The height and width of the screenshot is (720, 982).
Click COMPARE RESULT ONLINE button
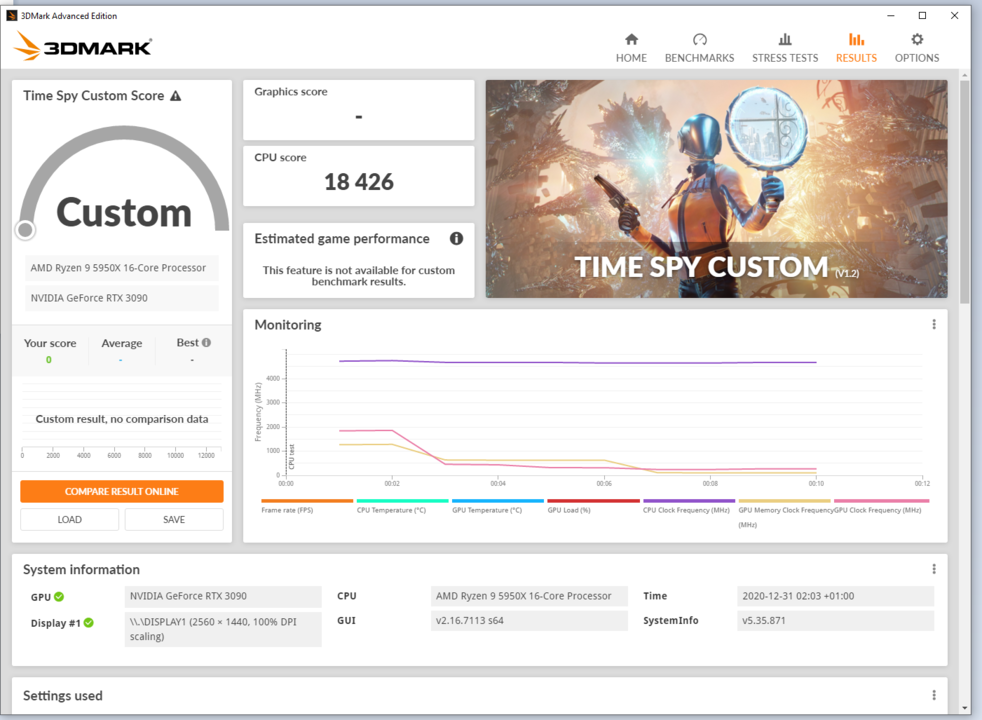point(121,491)
